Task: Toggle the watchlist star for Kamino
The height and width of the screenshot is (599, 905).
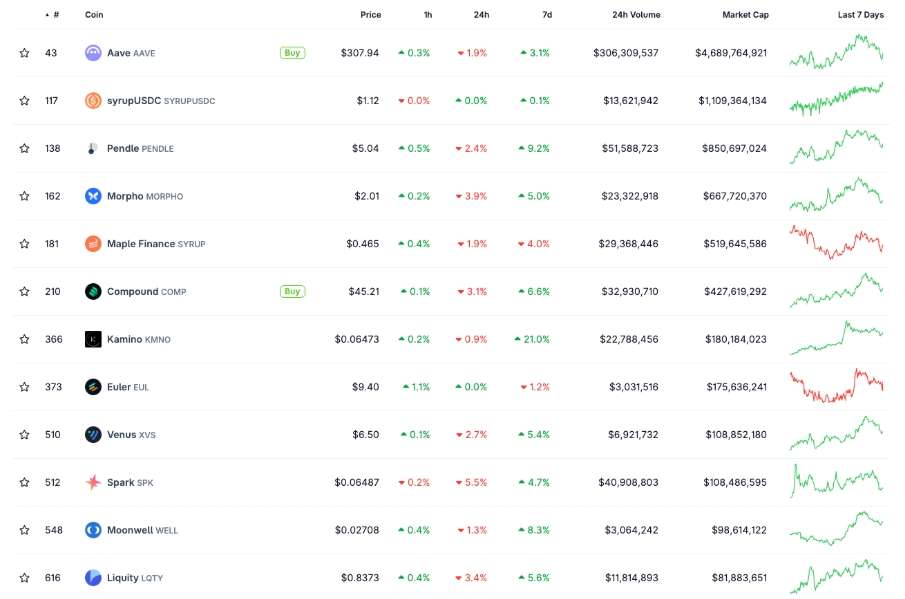Action: [24, 338]
